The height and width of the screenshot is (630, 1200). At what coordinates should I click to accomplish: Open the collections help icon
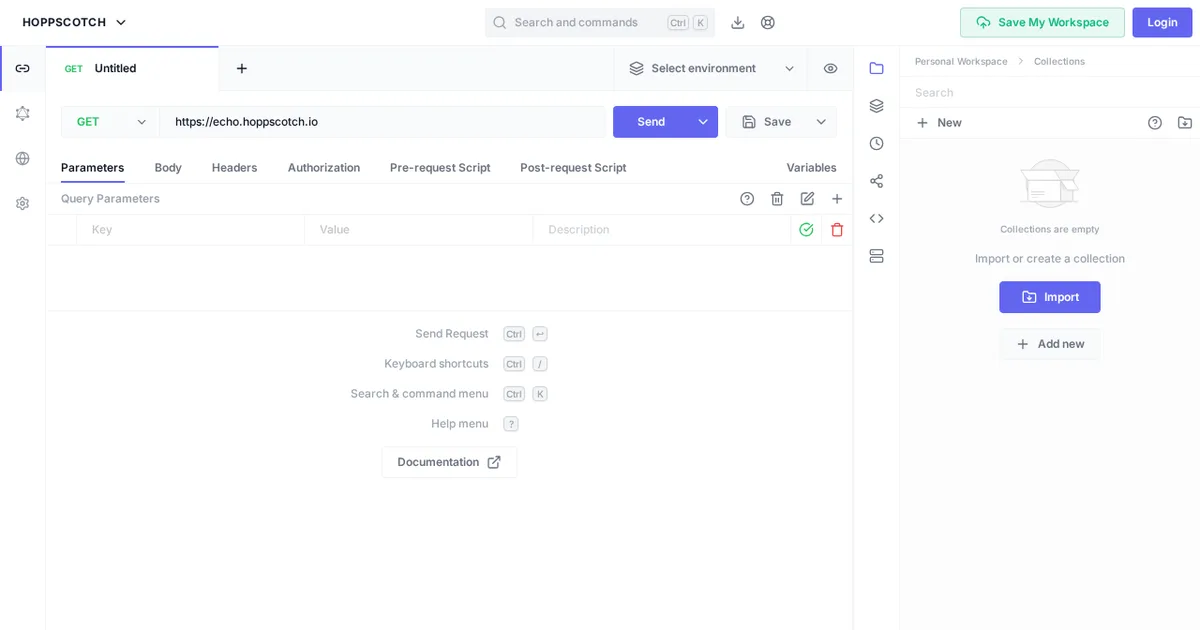click(x=1155, y=122)
